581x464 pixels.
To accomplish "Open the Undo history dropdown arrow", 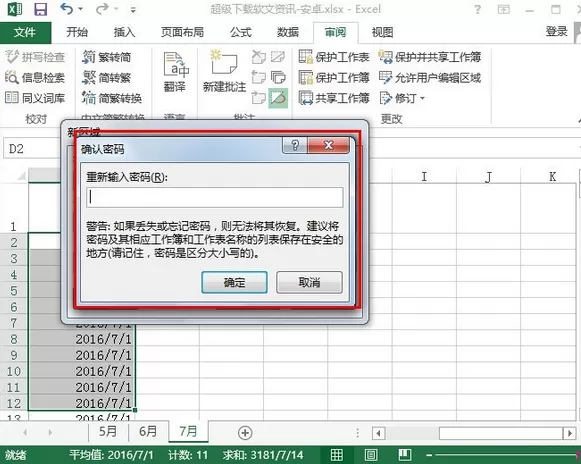I will [81, 9].
